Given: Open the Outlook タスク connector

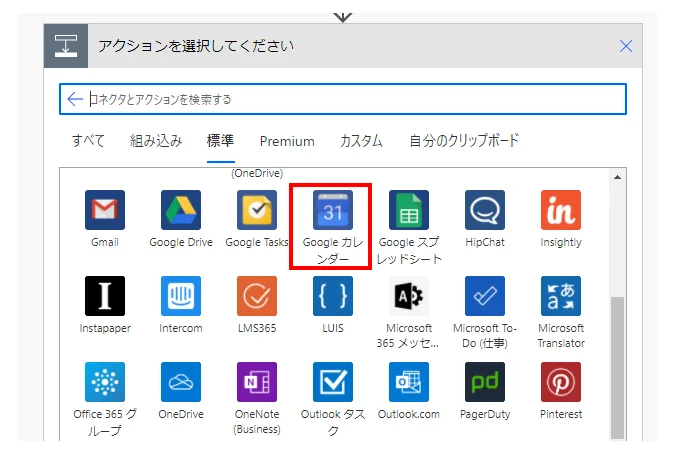Looking at the screenshot, I should pos(333,382).
